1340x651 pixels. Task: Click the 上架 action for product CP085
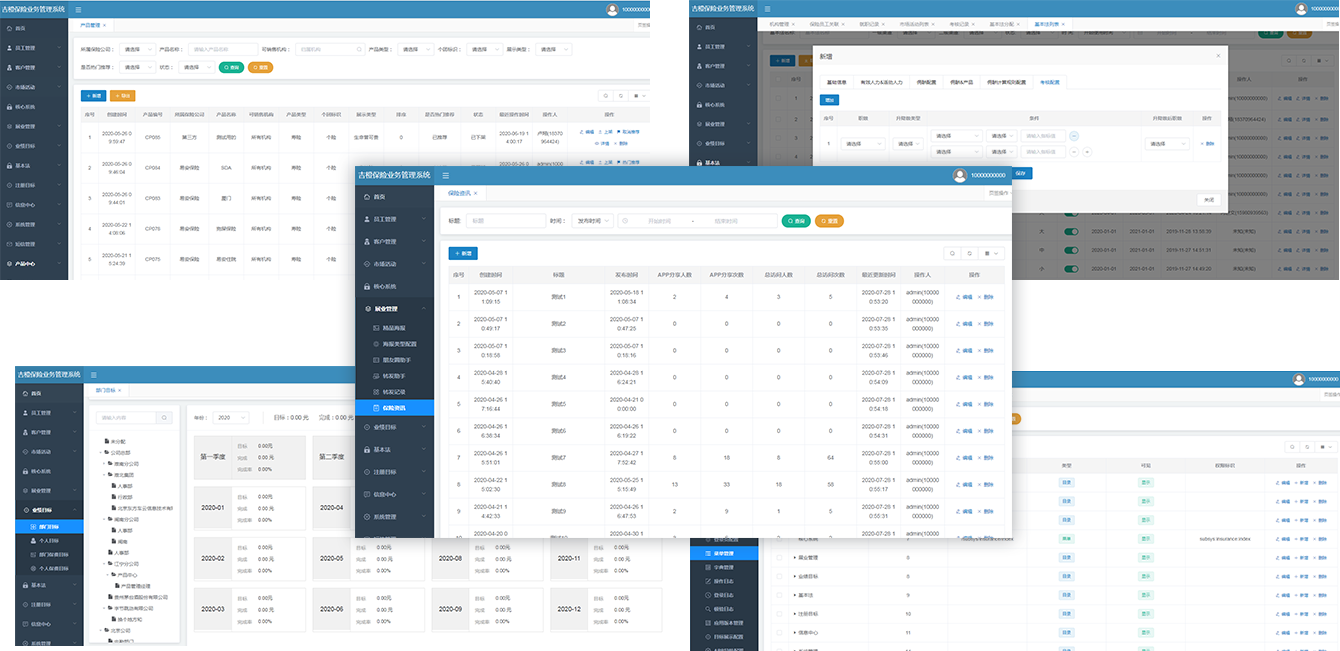click(607, 131)
